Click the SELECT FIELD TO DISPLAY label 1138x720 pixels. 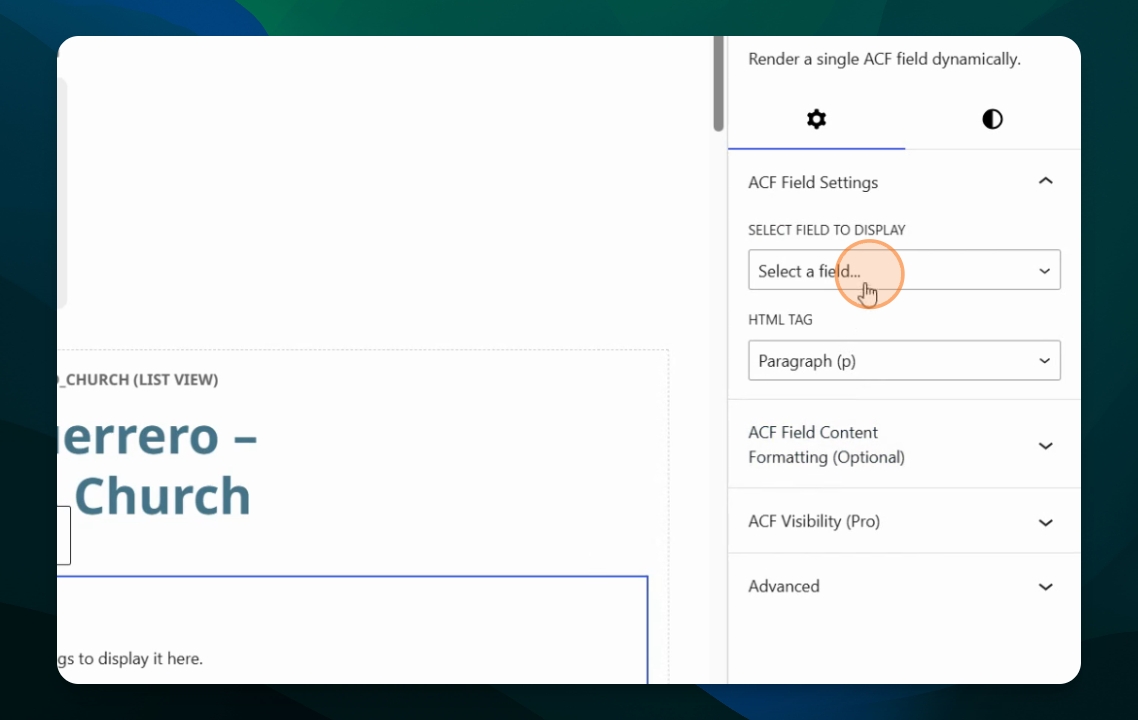[x=827, y=230]
